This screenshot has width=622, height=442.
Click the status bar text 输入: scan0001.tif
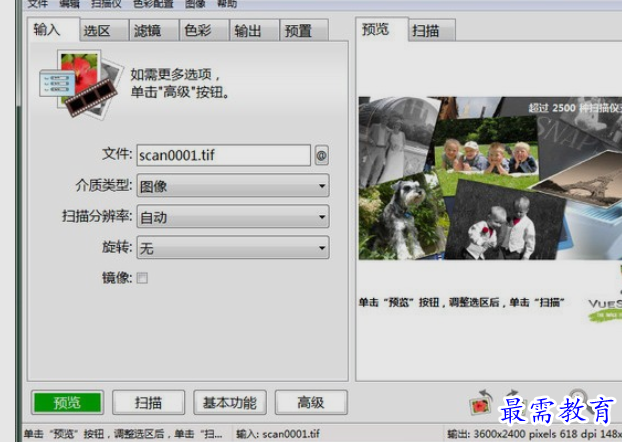coord(278,434)
